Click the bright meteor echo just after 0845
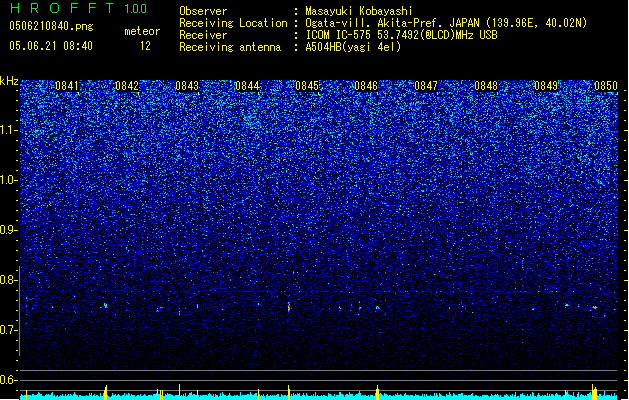The width and height of the screenshot is (629, 400). point(288,307)
